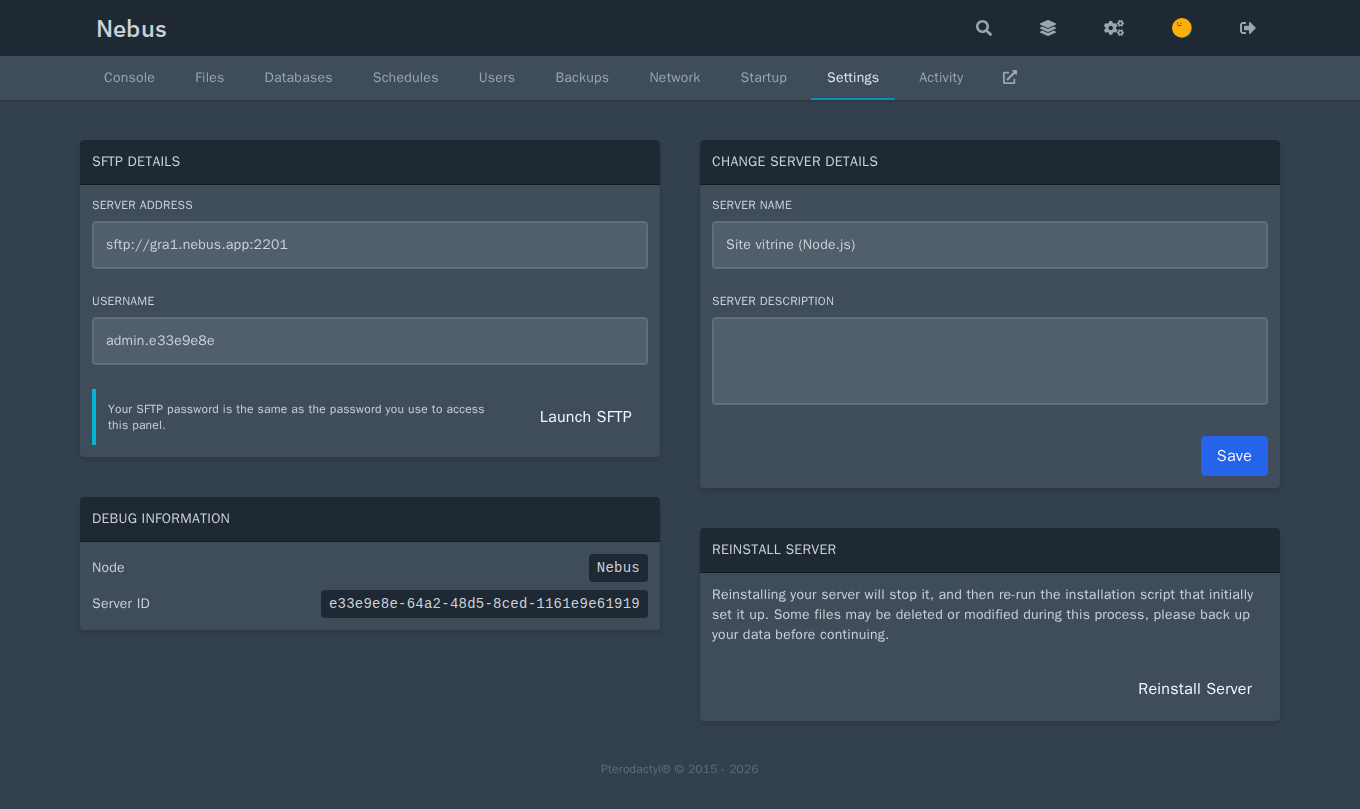
Task: Click the 'DEBUG INFORMATION' heading
Action: [161, 518]
